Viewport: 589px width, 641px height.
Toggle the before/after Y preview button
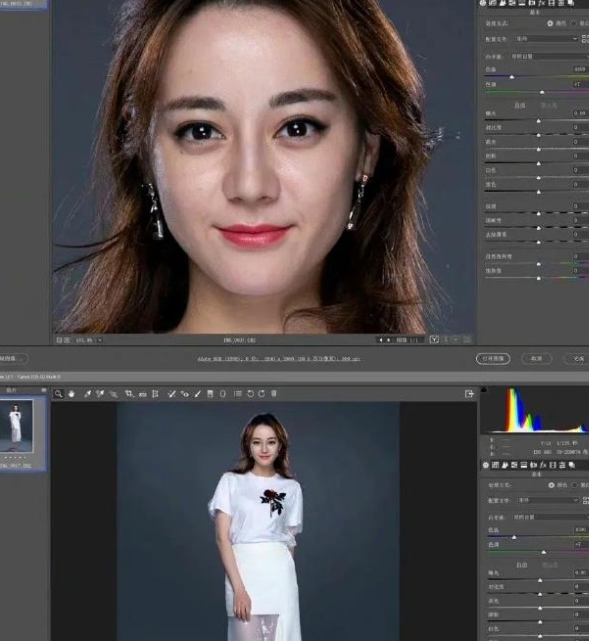click(x=434, y=340)
